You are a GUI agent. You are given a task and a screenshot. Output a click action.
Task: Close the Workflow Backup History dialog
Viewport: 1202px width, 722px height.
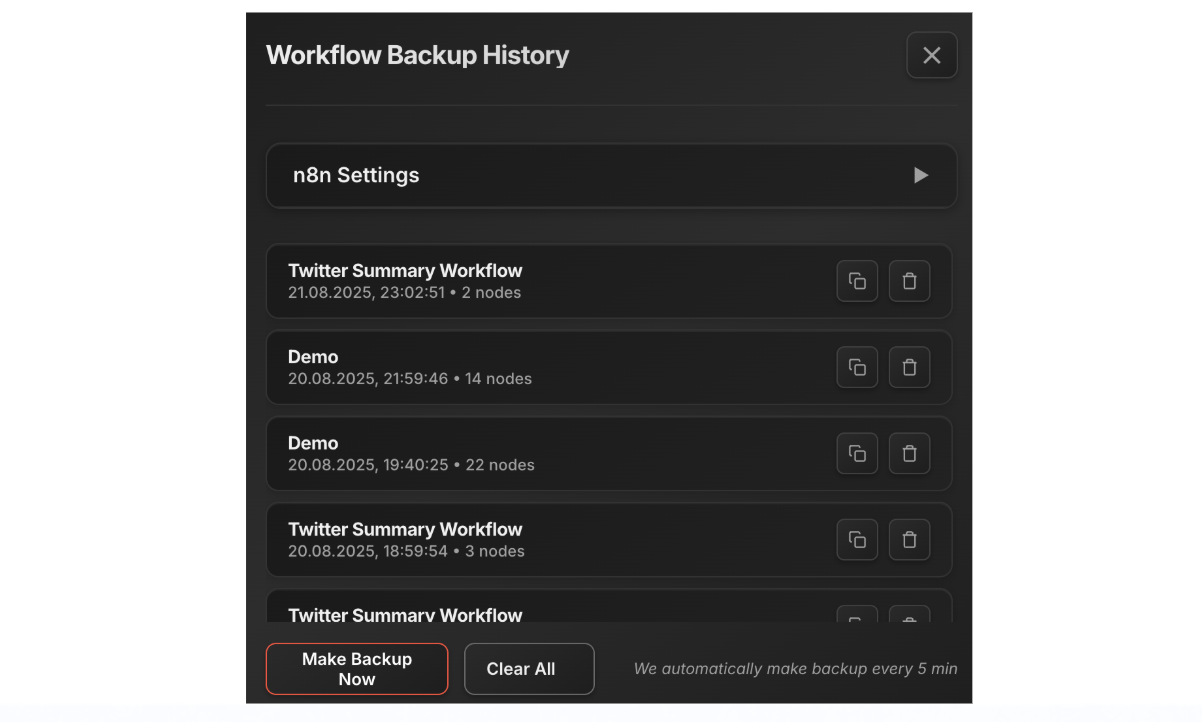click(x=931, y=55)
